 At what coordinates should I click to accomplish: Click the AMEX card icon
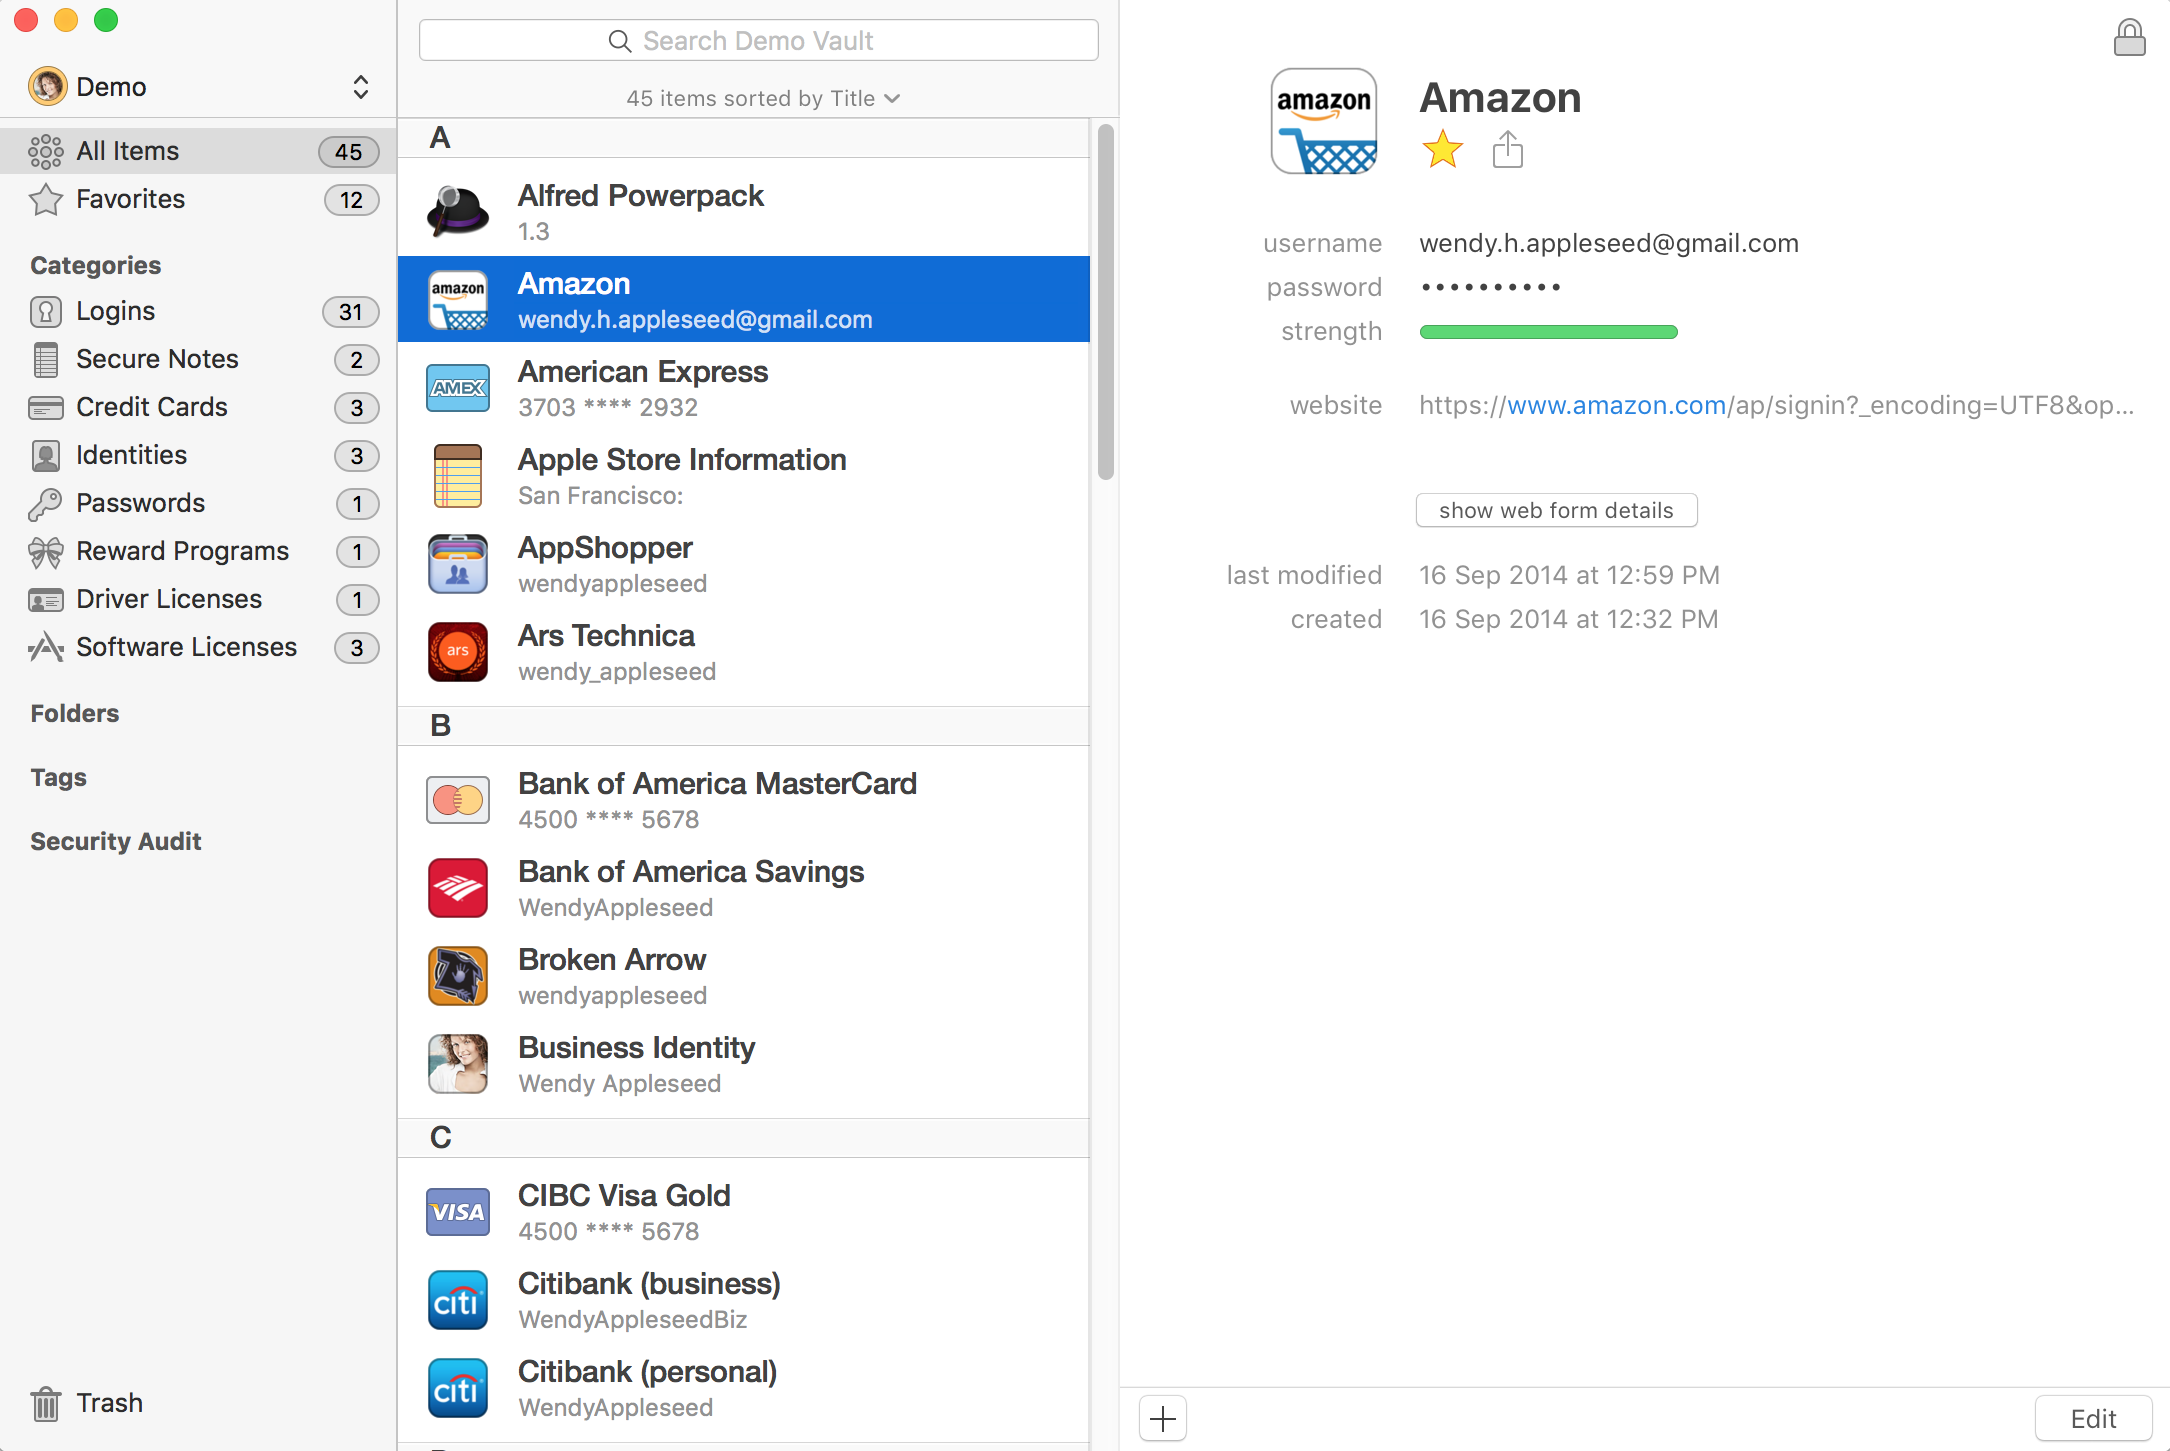tap(457, 388)
